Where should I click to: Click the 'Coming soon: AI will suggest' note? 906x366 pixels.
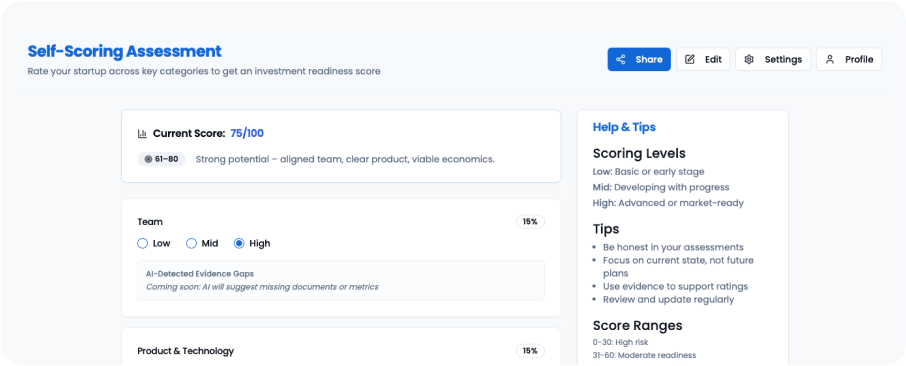[x=262, y=287]
